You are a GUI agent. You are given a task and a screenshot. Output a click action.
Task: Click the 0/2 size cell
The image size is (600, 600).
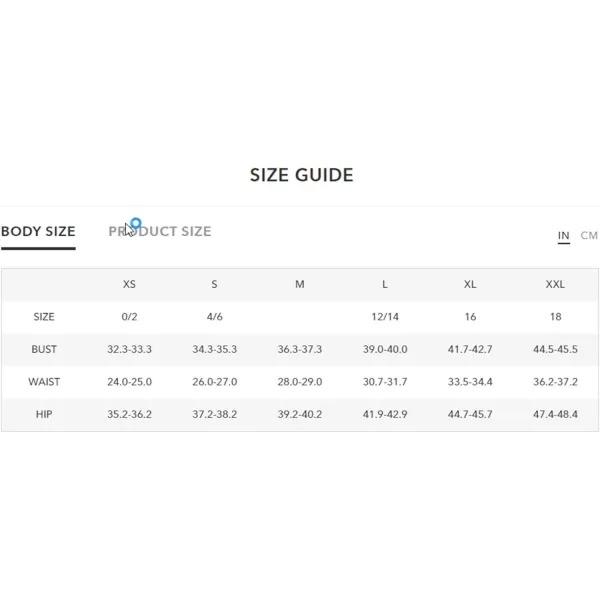coord(129,316)
